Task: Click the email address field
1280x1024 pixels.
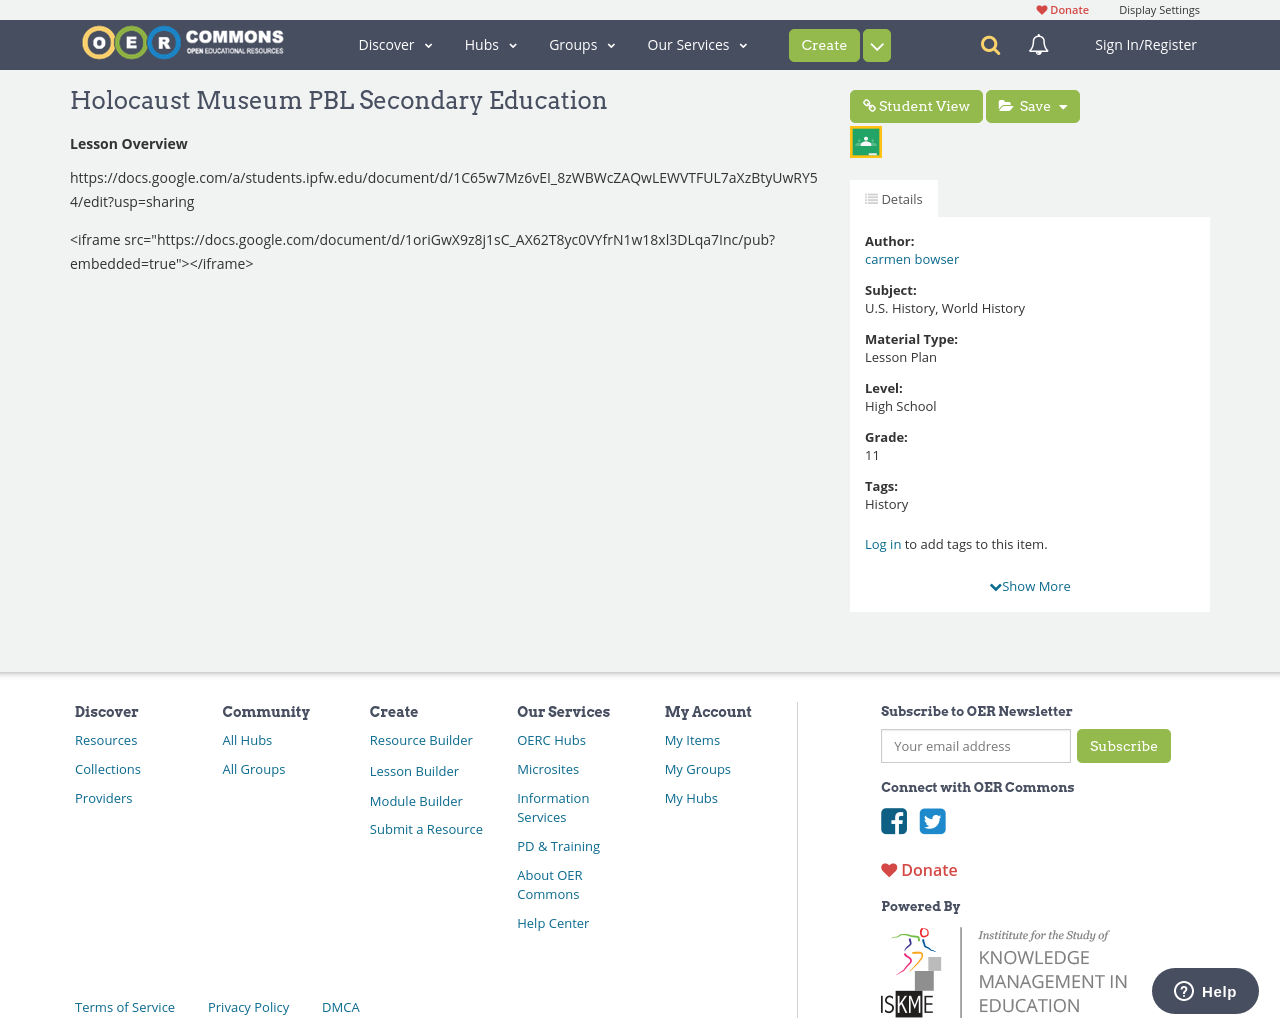Action: (975, 746)
